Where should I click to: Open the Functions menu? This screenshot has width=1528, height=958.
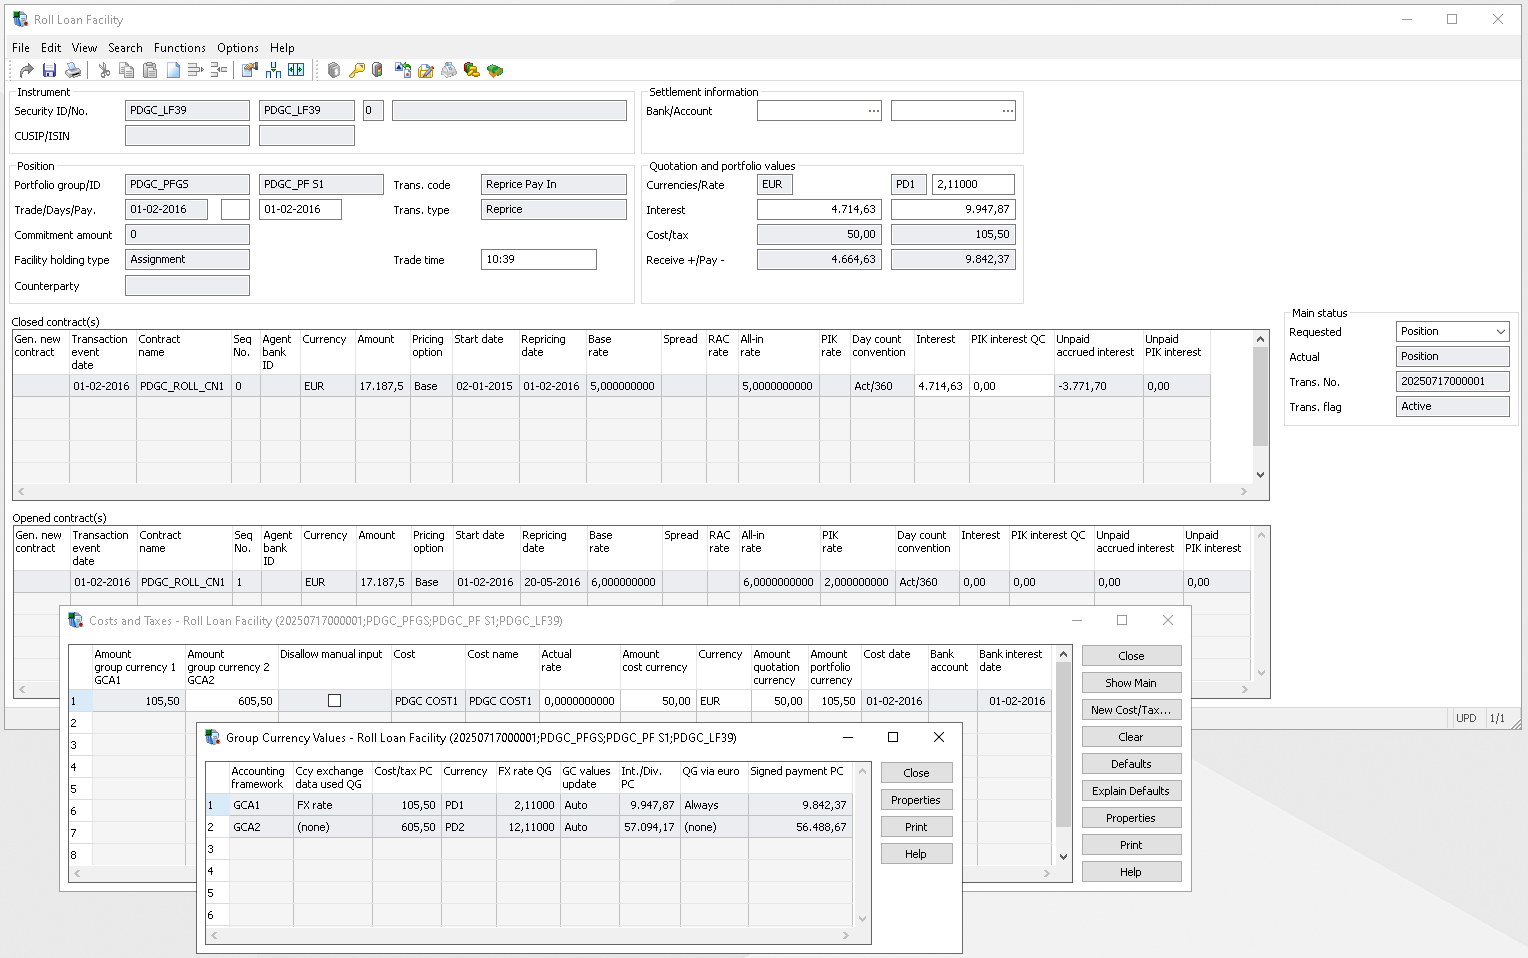pos(179,48)
